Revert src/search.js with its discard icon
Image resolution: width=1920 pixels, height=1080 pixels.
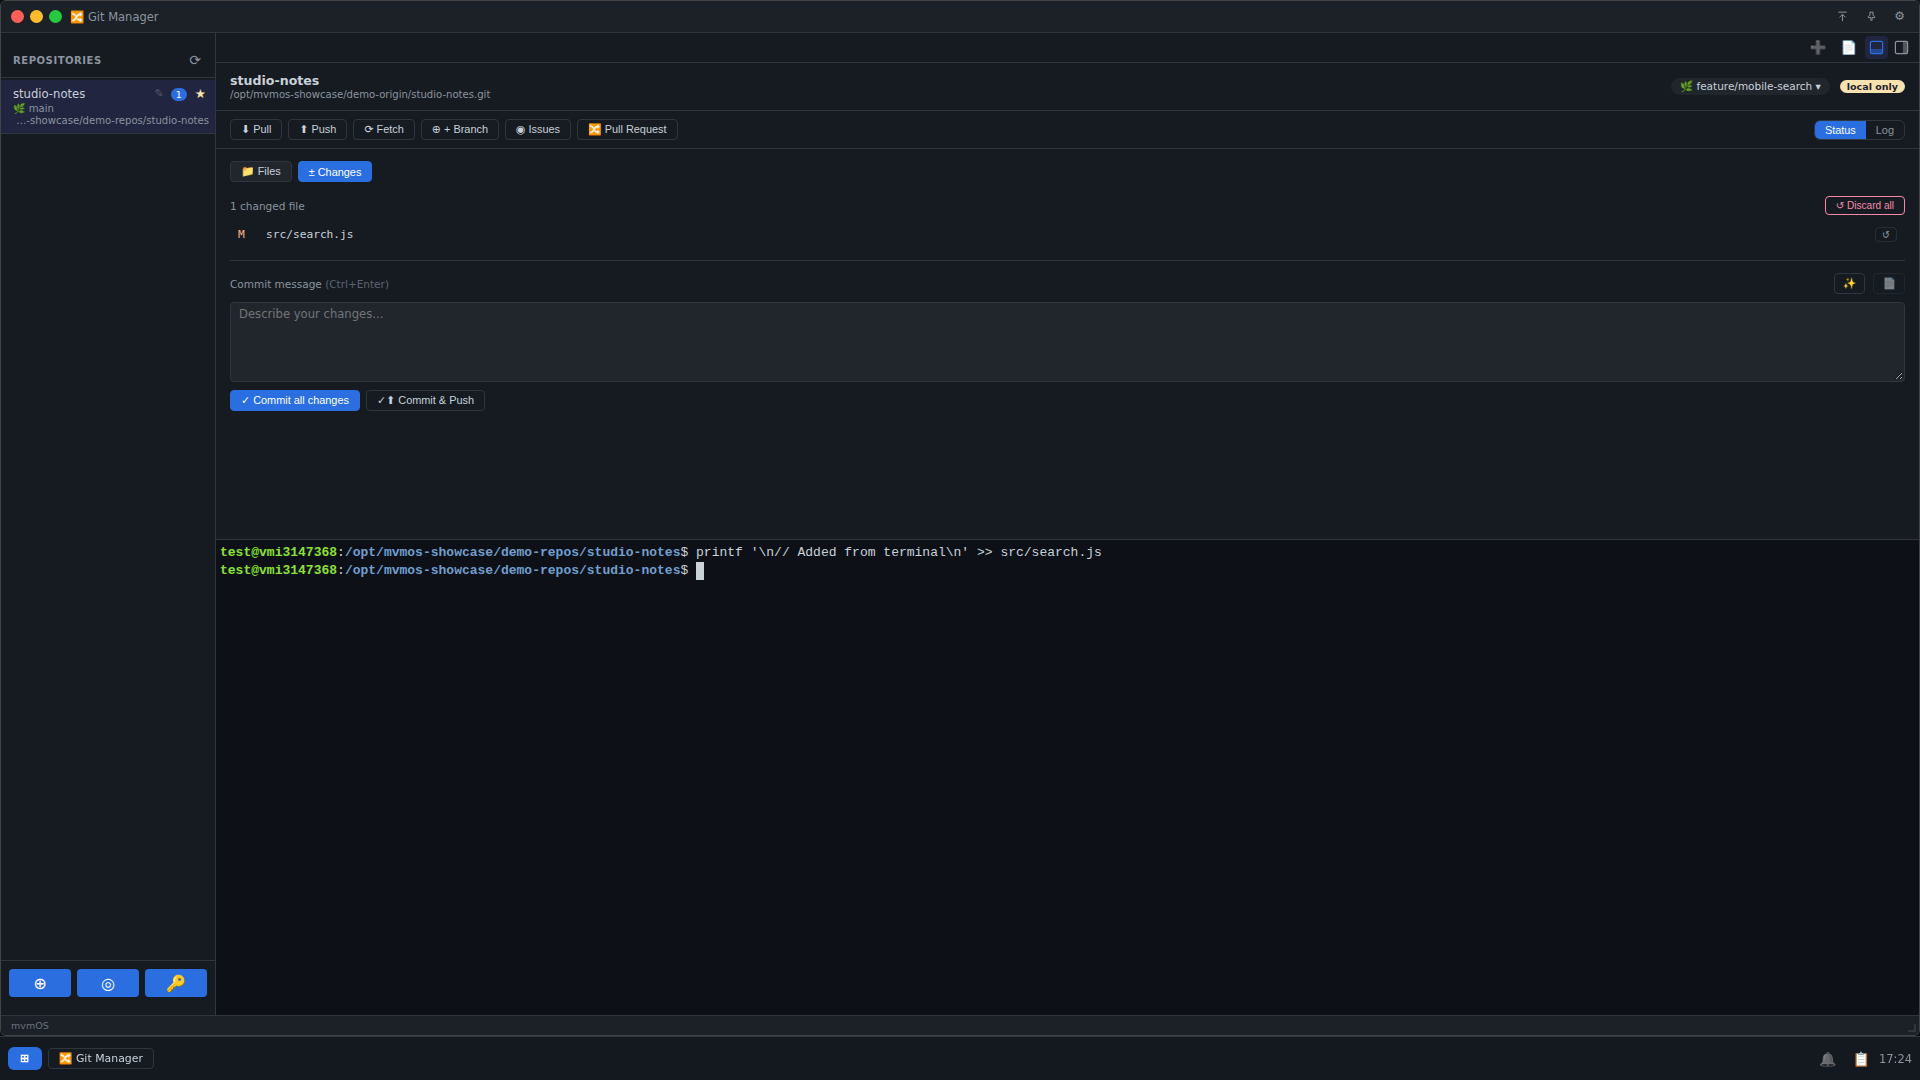pyautogui.click(x=1886, y=235)
